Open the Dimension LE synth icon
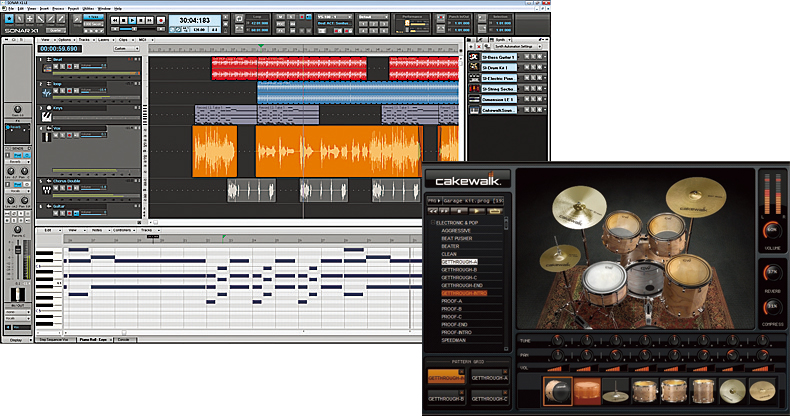 [x=474, y=99]
